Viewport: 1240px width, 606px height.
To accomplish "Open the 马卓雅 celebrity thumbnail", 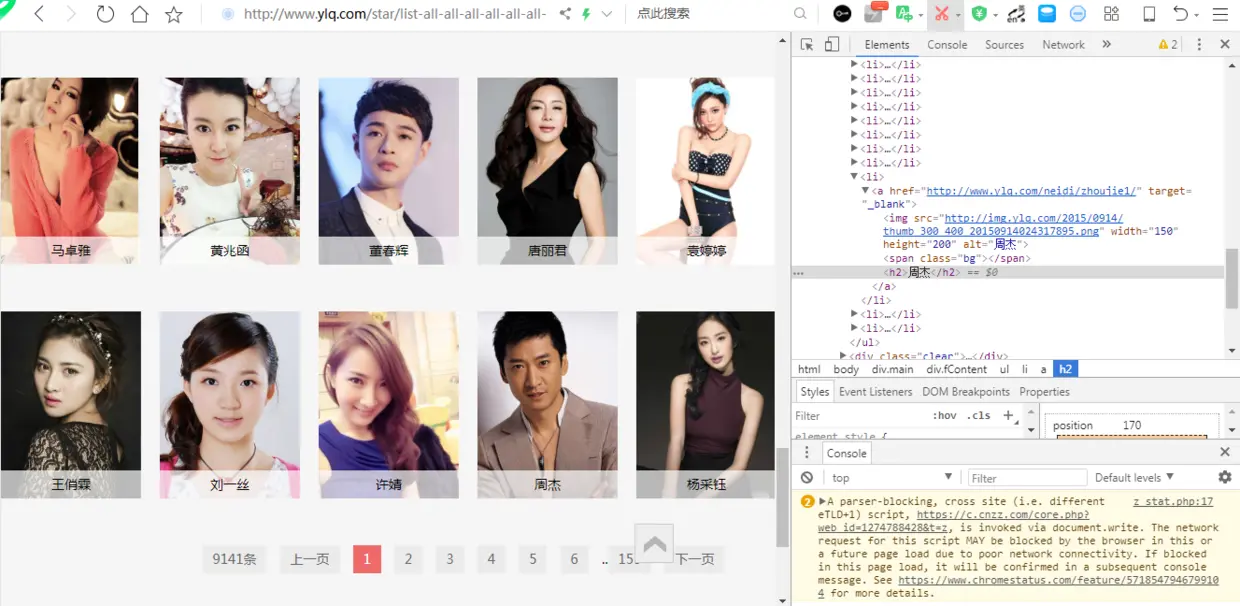I will [70, 170].
